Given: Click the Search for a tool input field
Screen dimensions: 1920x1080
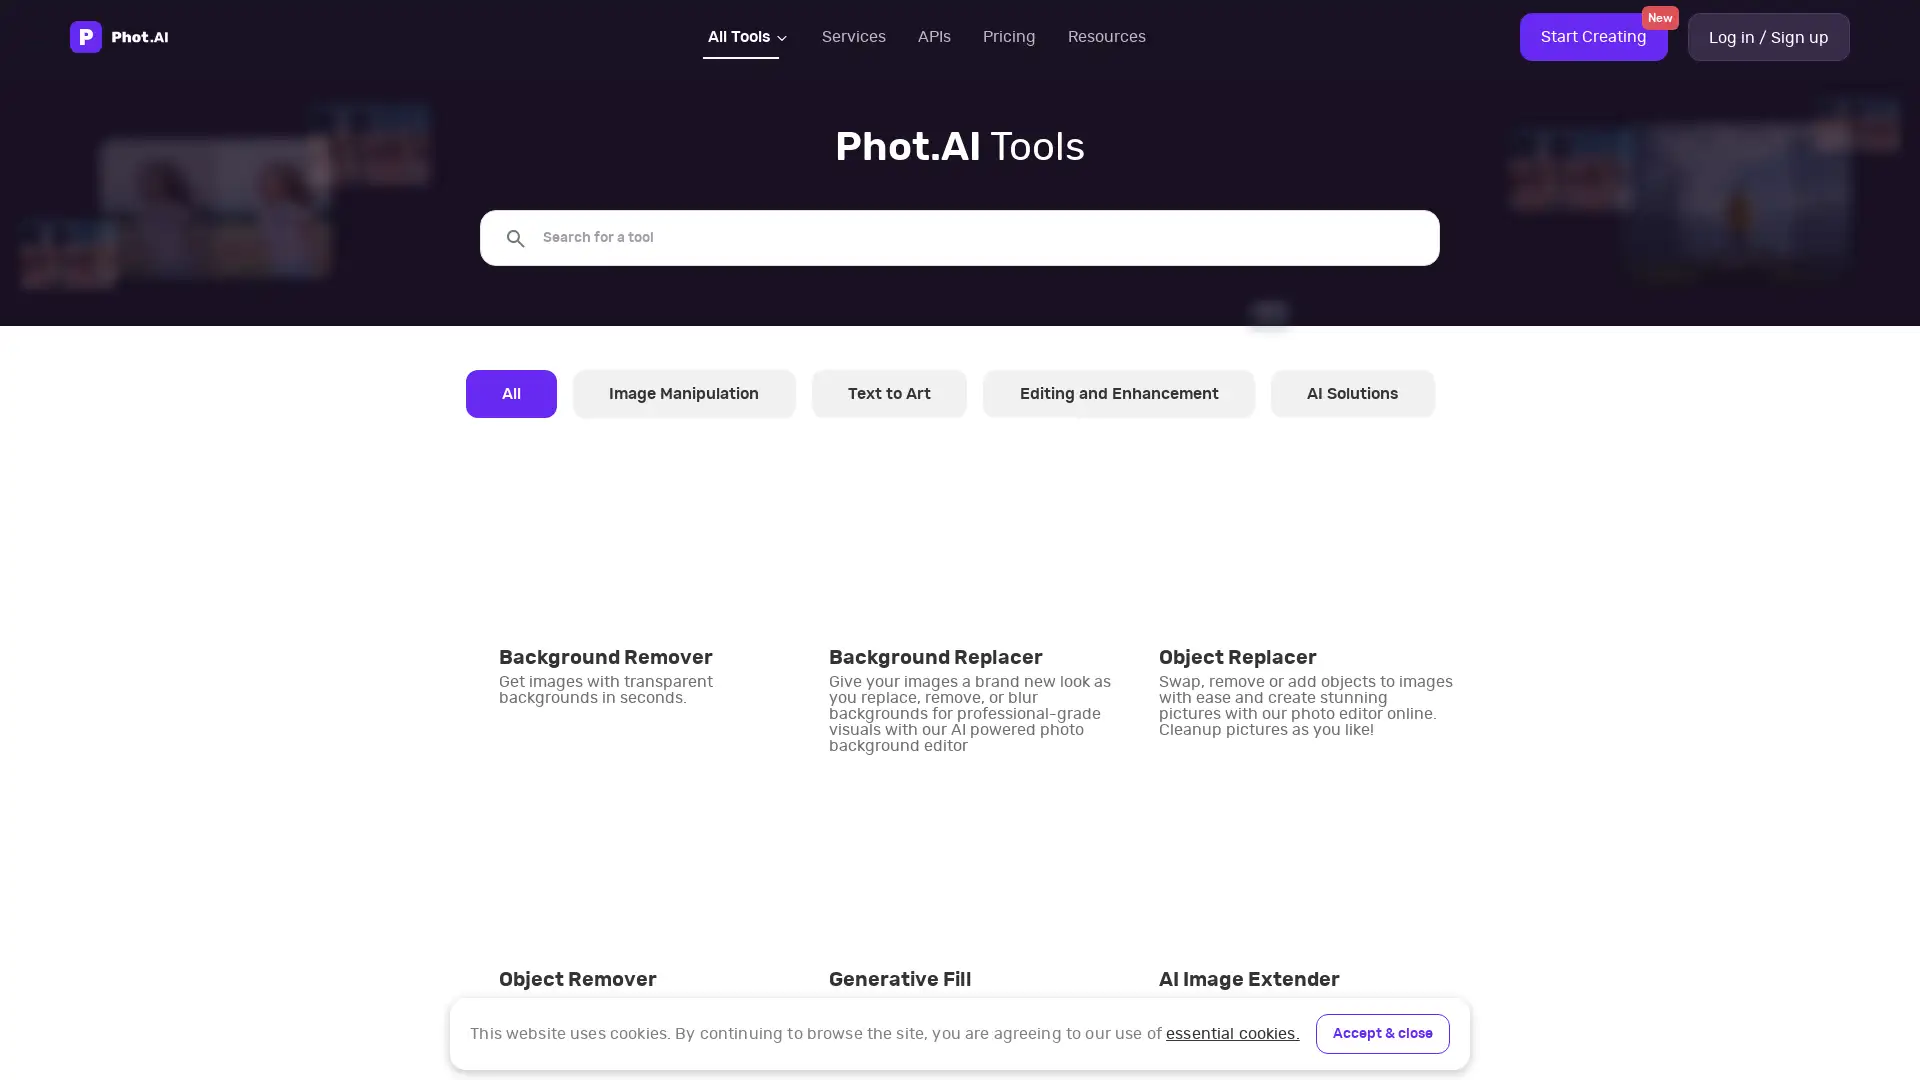Looking at the screenshot, I should pos(960,237).
